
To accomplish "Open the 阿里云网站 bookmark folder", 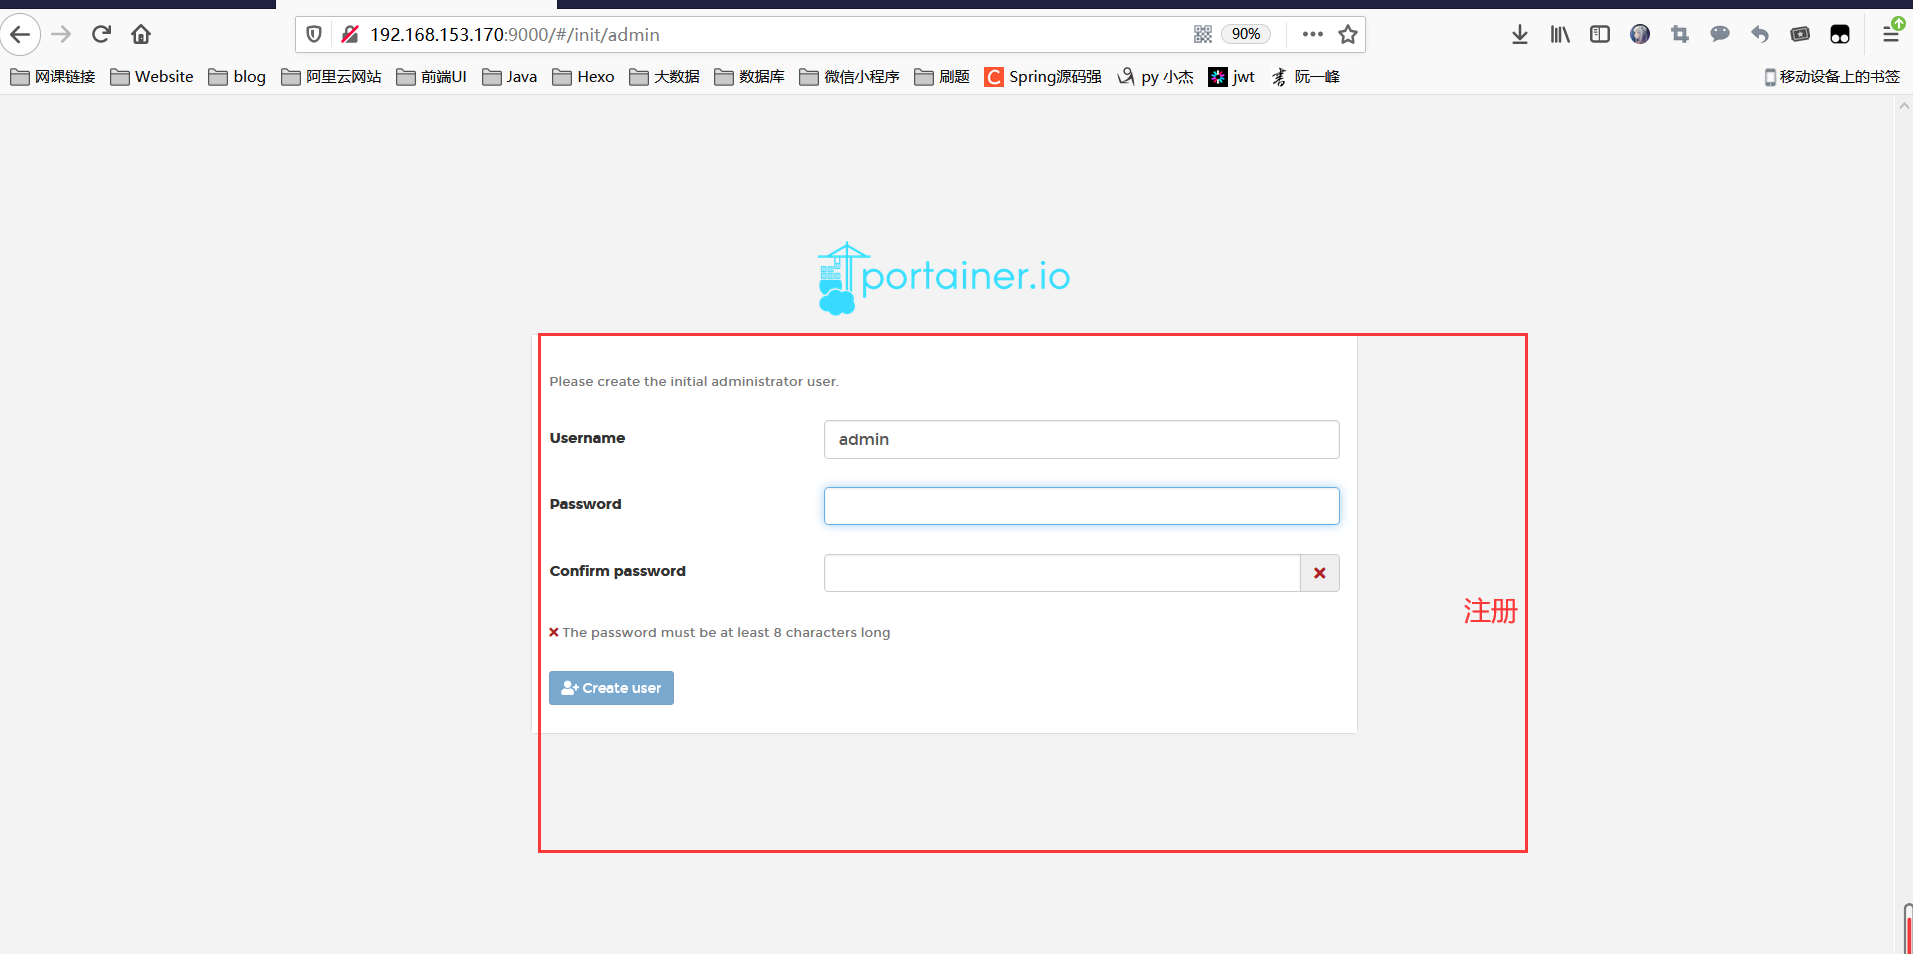I will [x=331, y=77].
